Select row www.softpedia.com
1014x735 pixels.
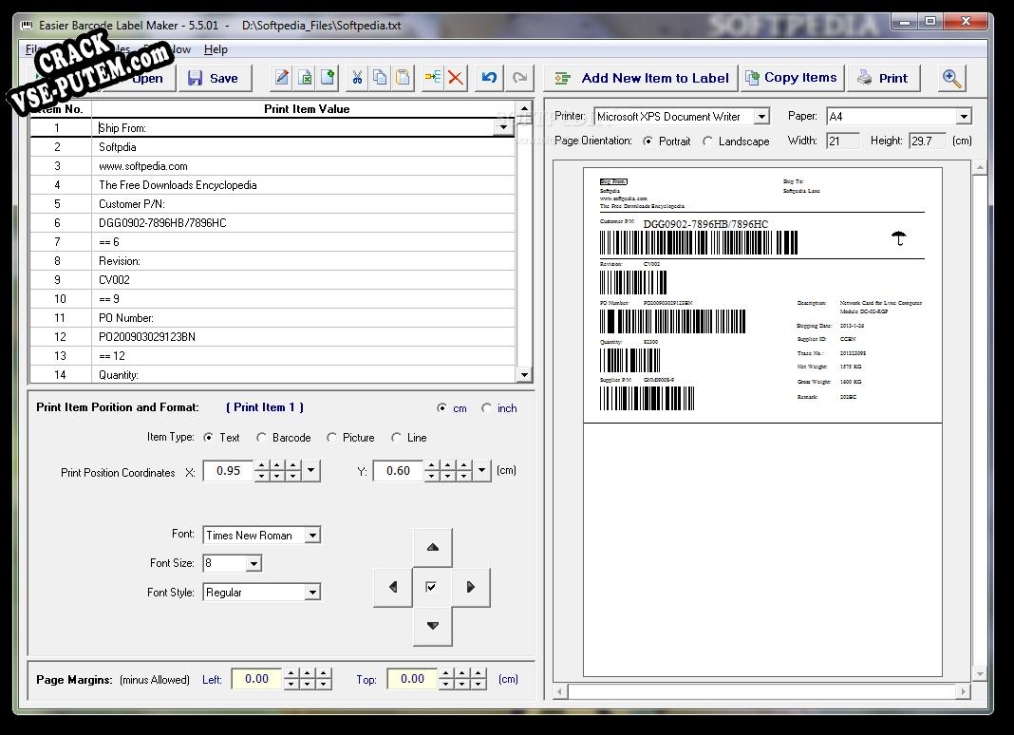click(272, 166)
